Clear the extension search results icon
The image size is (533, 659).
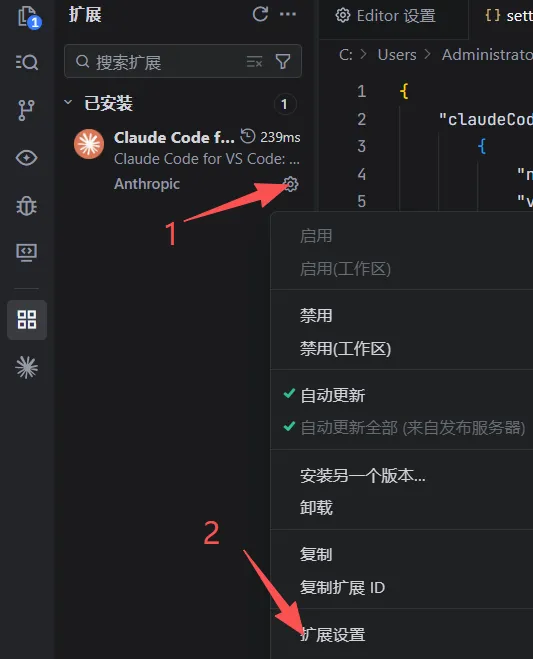[254, 62]
